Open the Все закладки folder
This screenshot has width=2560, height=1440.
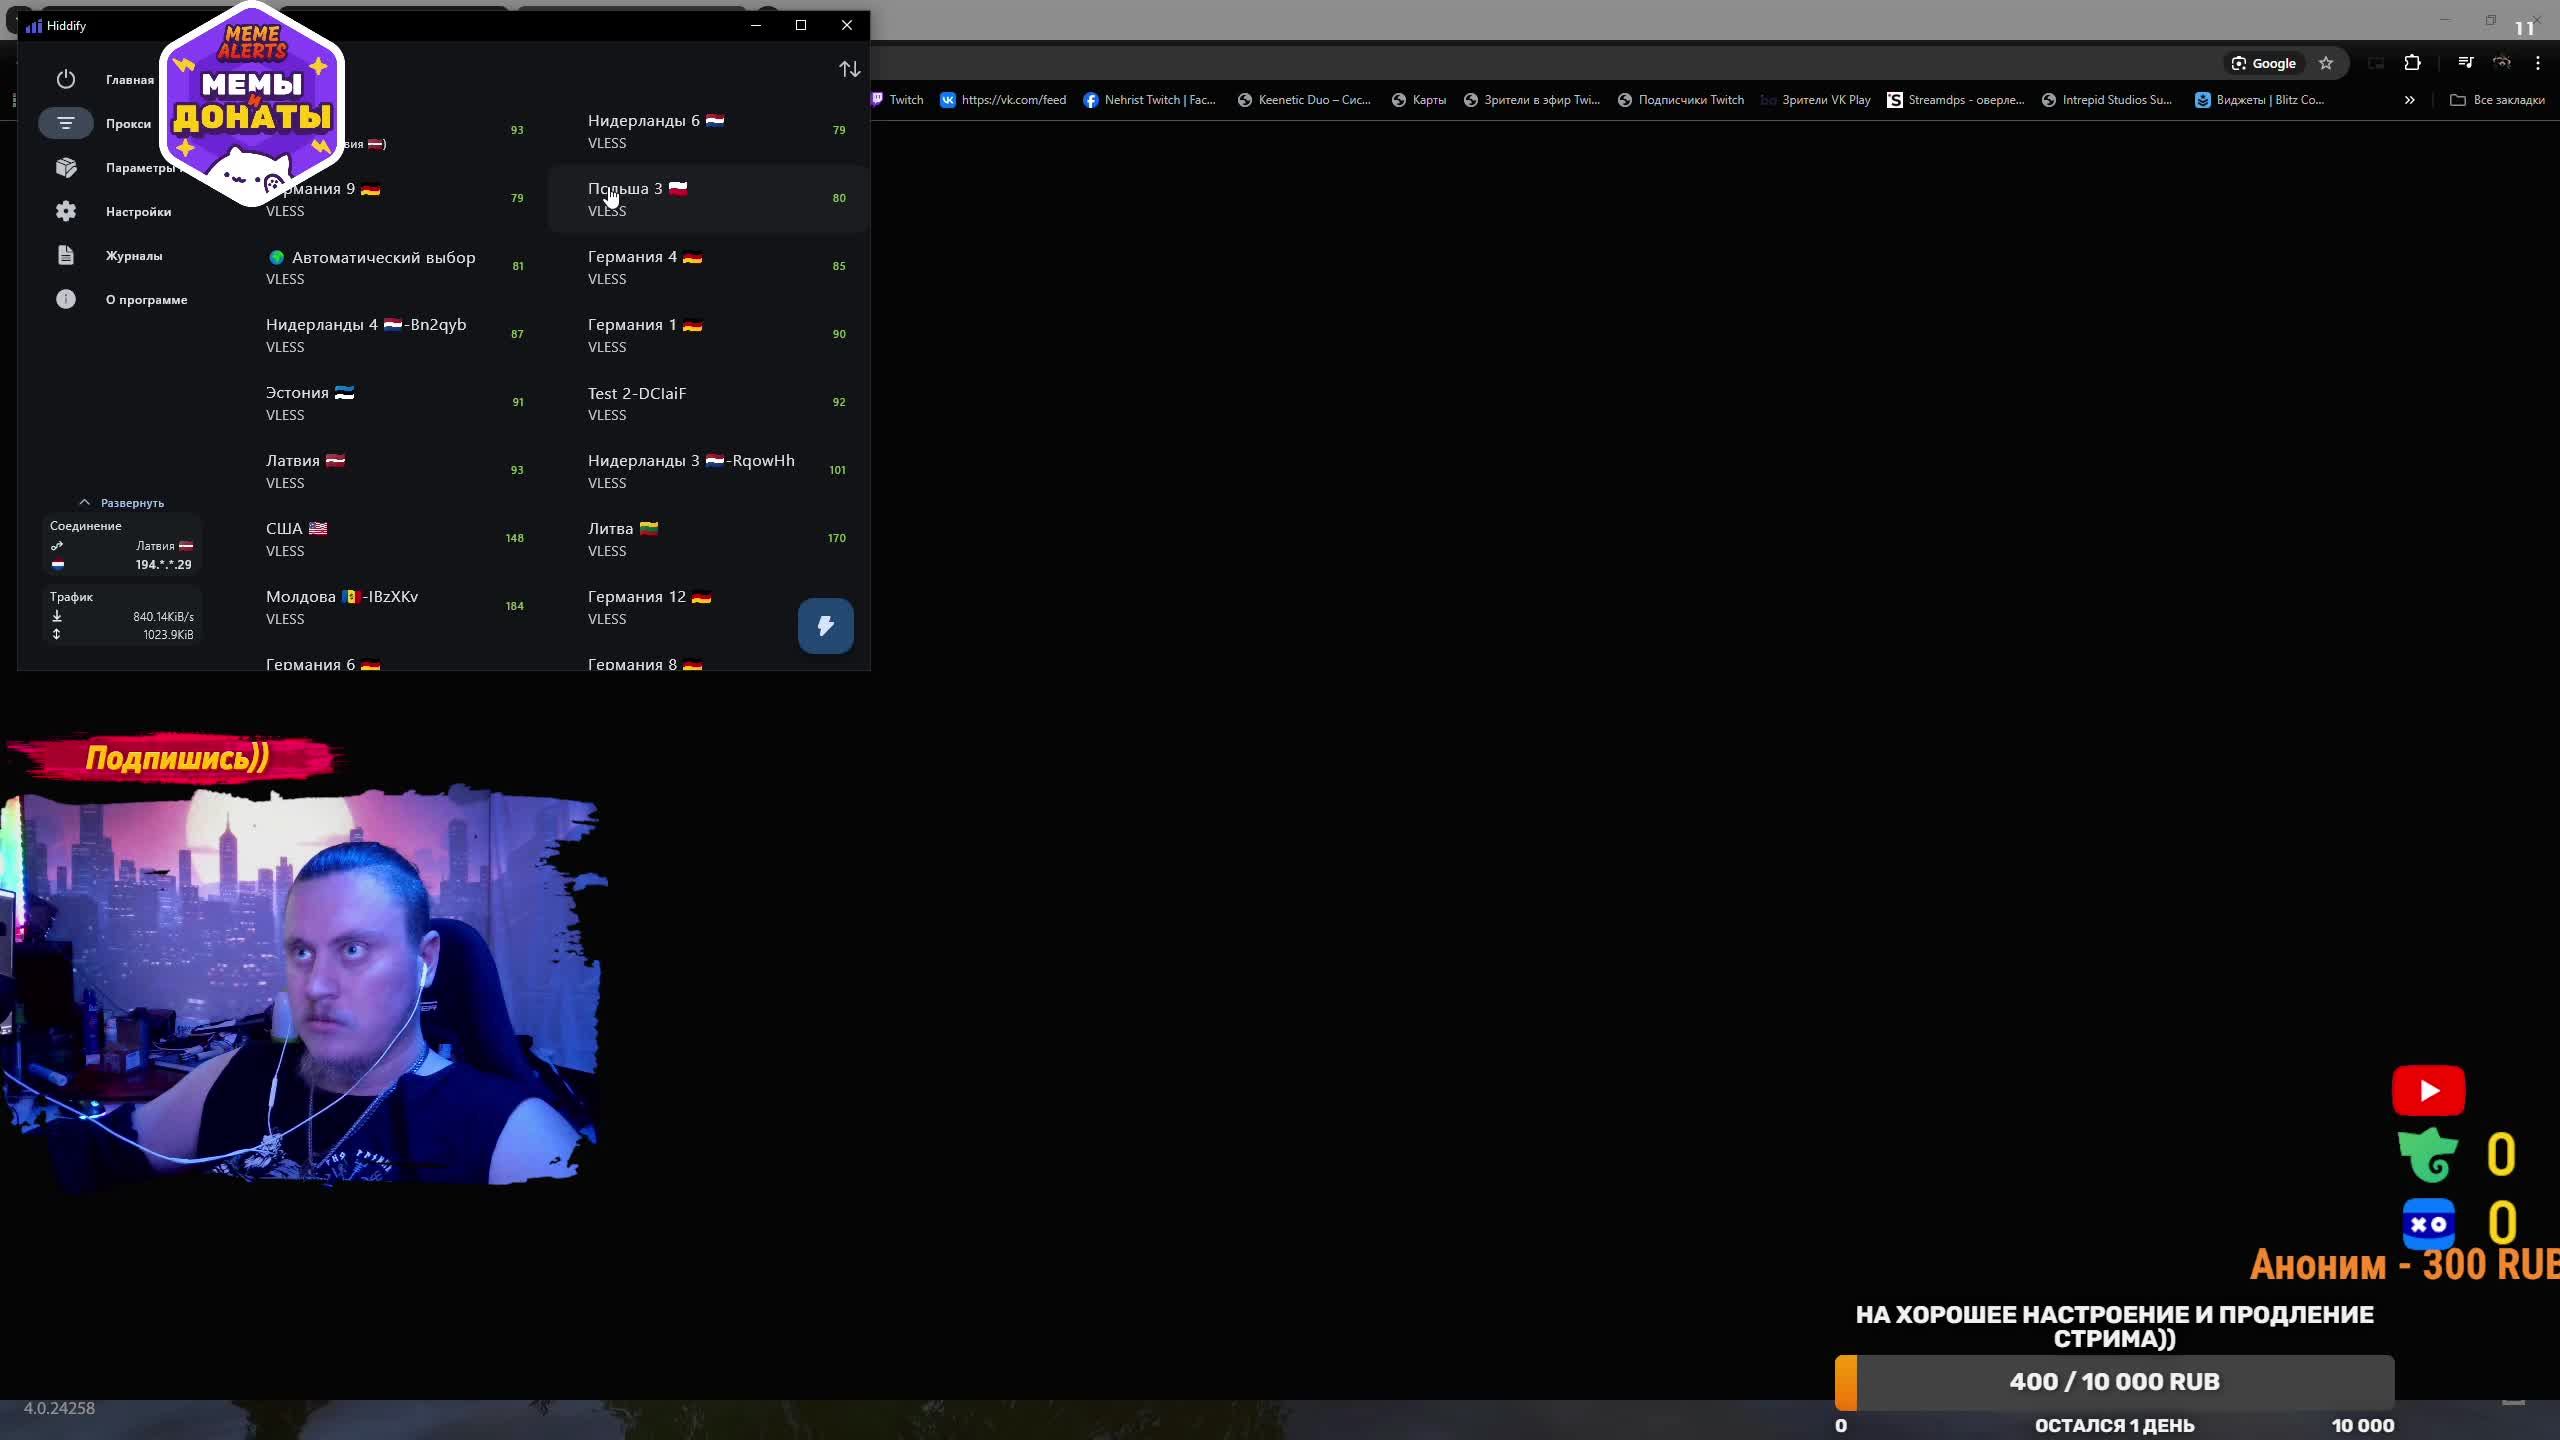point(2497,100)
